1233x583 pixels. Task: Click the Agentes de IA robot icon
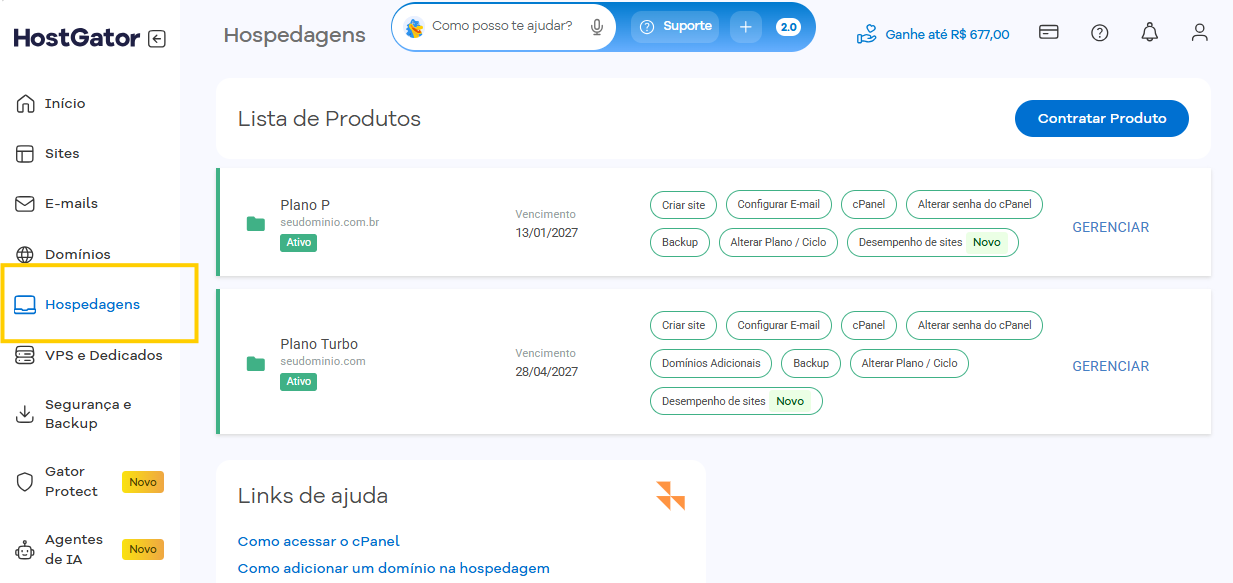tap(25, 549)
